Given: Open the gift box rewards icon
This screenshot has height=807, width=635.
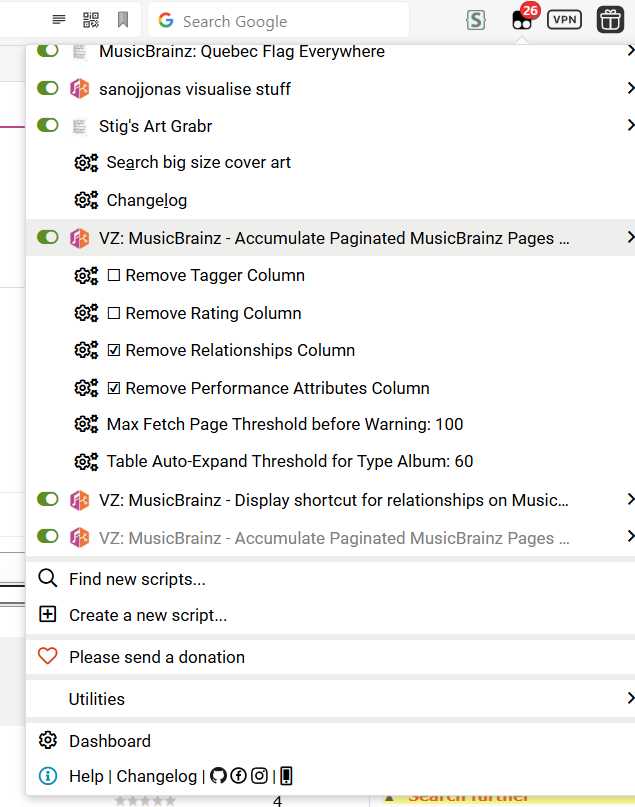Looking at the screenshot, I should click(x=610, y=20).
